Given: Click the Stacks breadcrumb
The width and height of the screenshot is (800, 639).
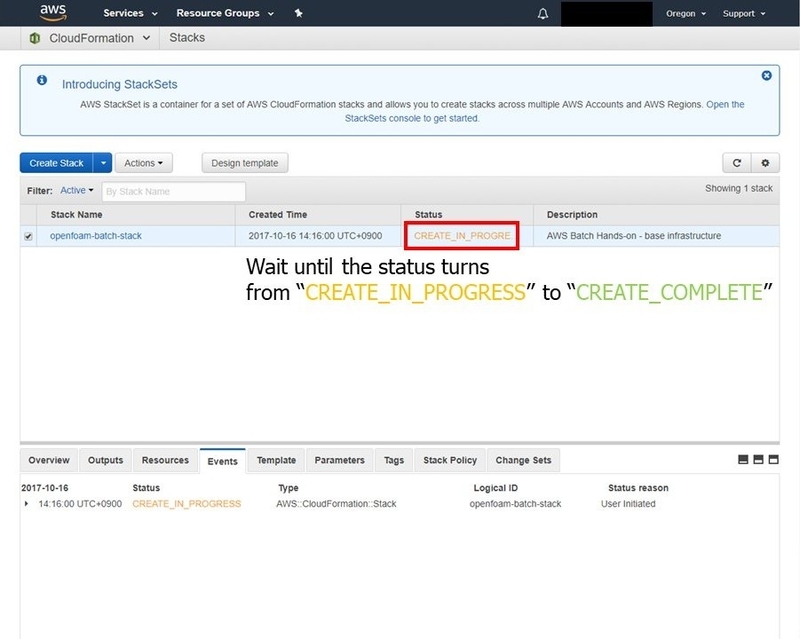Looking at the screenshot, I should pyautogui.click(x=187, y=38).
